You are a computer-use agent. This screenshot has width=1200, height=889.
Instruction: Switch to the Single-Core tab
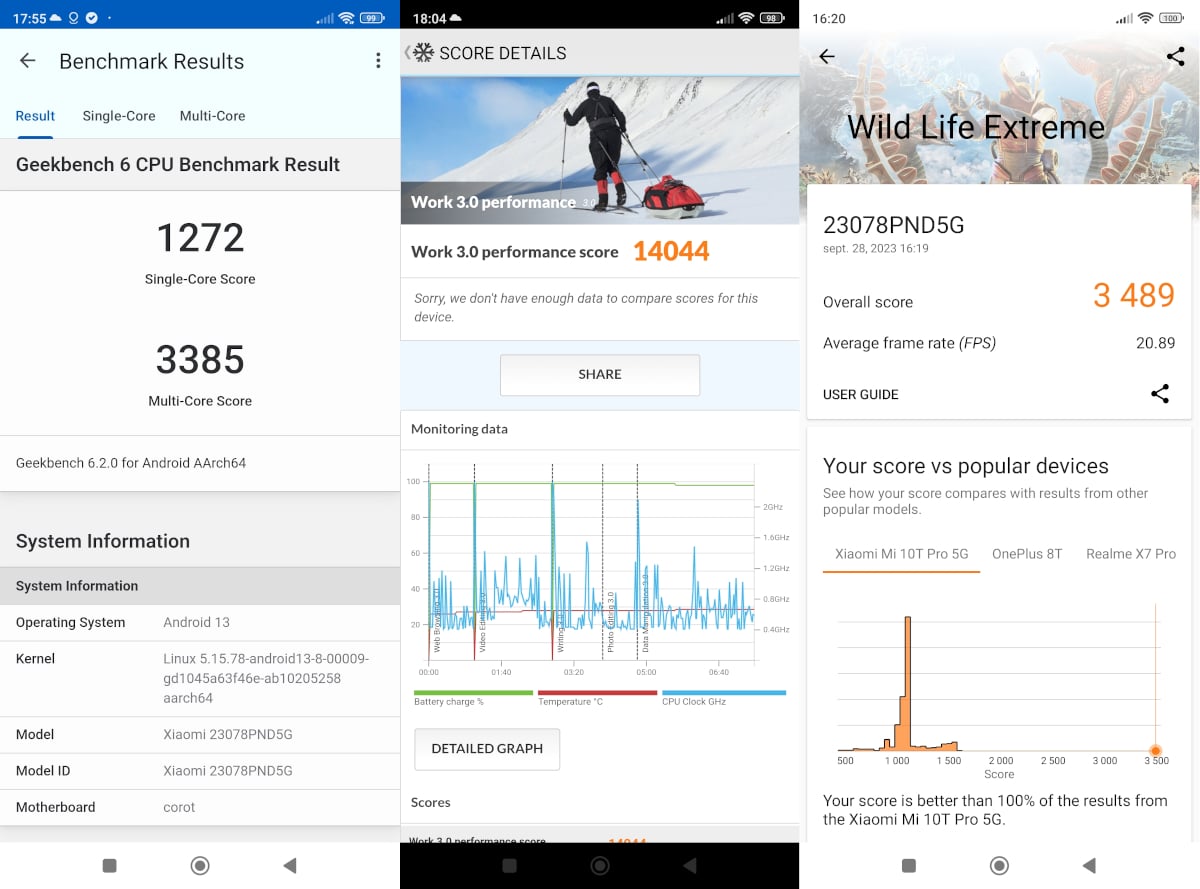[119, 116]
